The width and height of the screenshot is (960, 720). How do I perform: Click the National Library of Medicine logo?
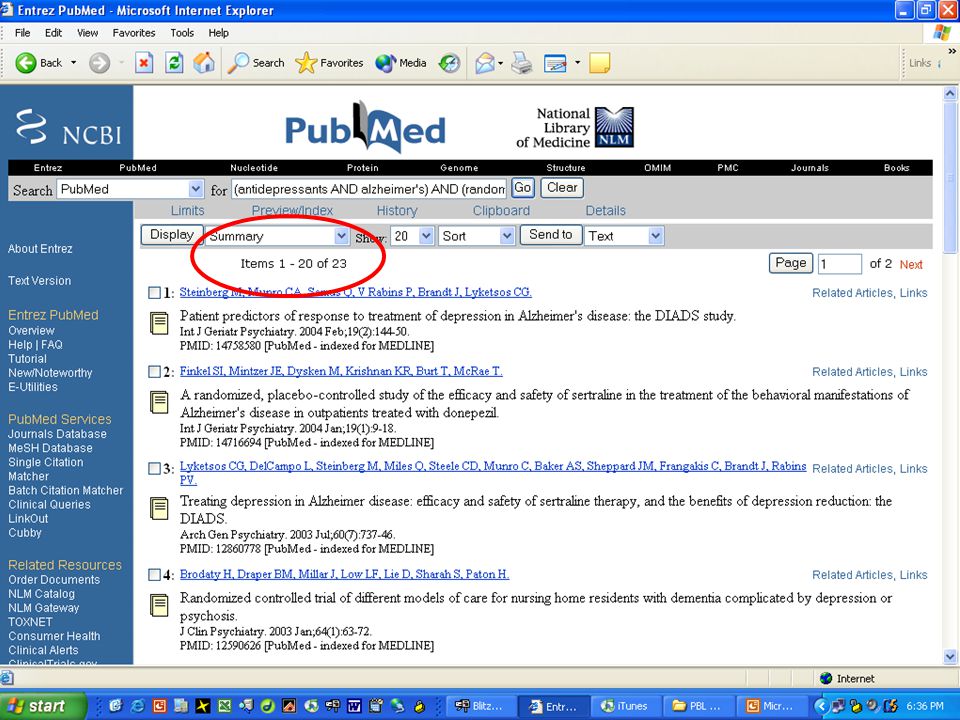tap(574, 127)
